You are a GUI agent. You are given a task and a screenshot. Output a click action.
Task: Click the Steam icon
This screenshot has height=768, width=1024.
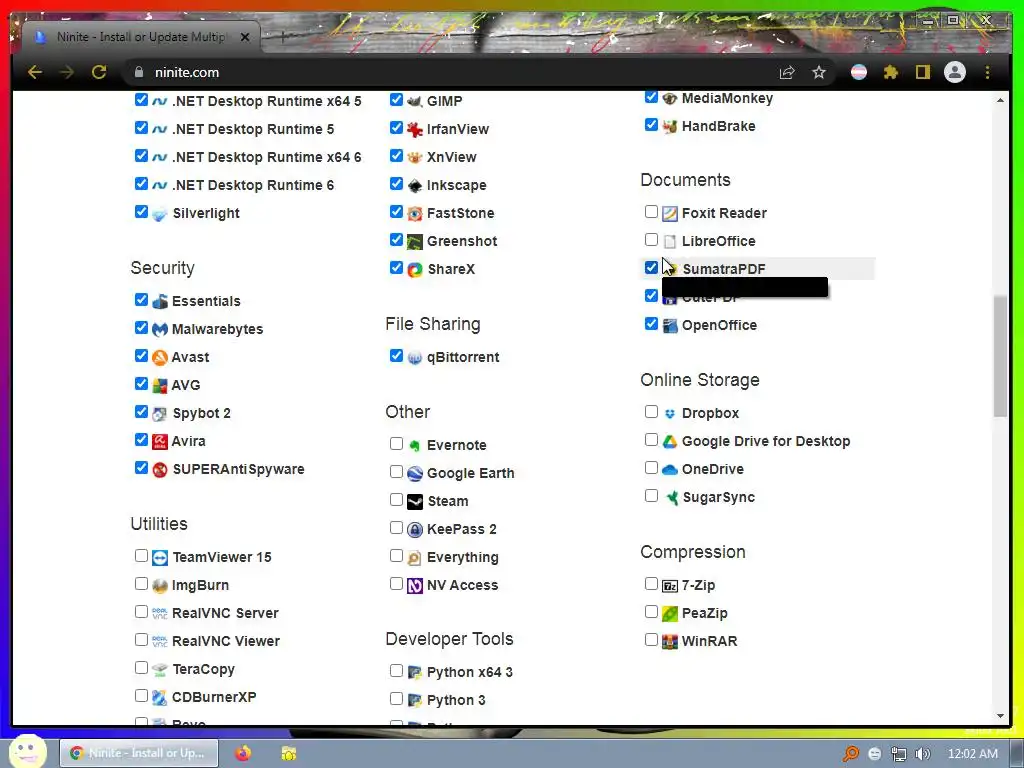(x=415, y=502)
